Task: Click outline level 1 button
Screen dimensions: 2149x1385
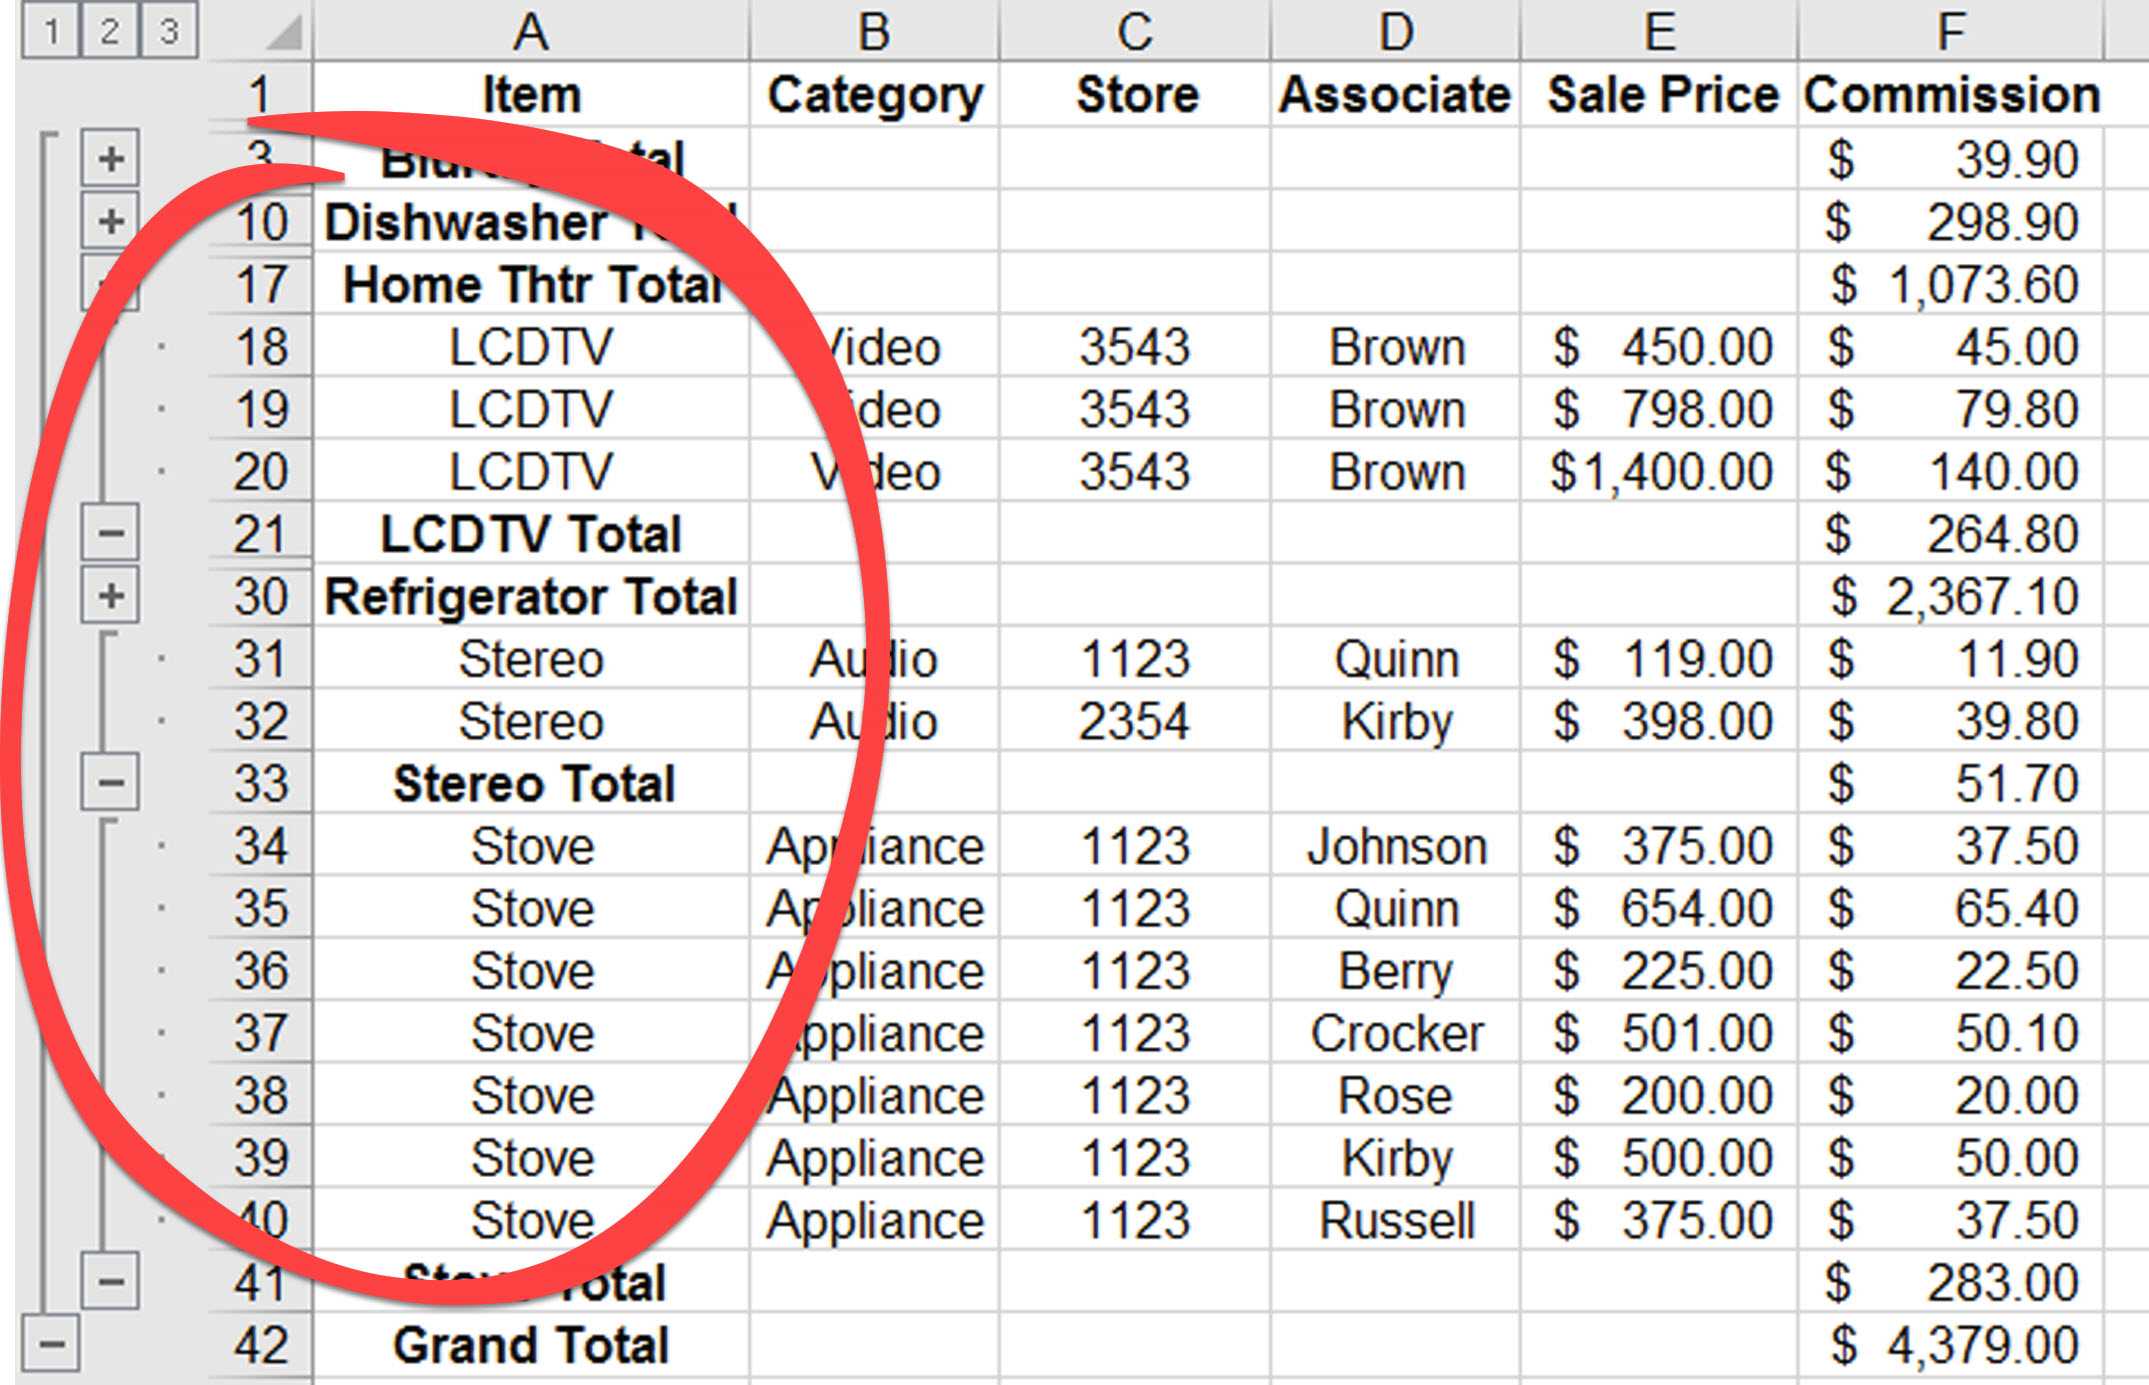Action: (52, 31)
